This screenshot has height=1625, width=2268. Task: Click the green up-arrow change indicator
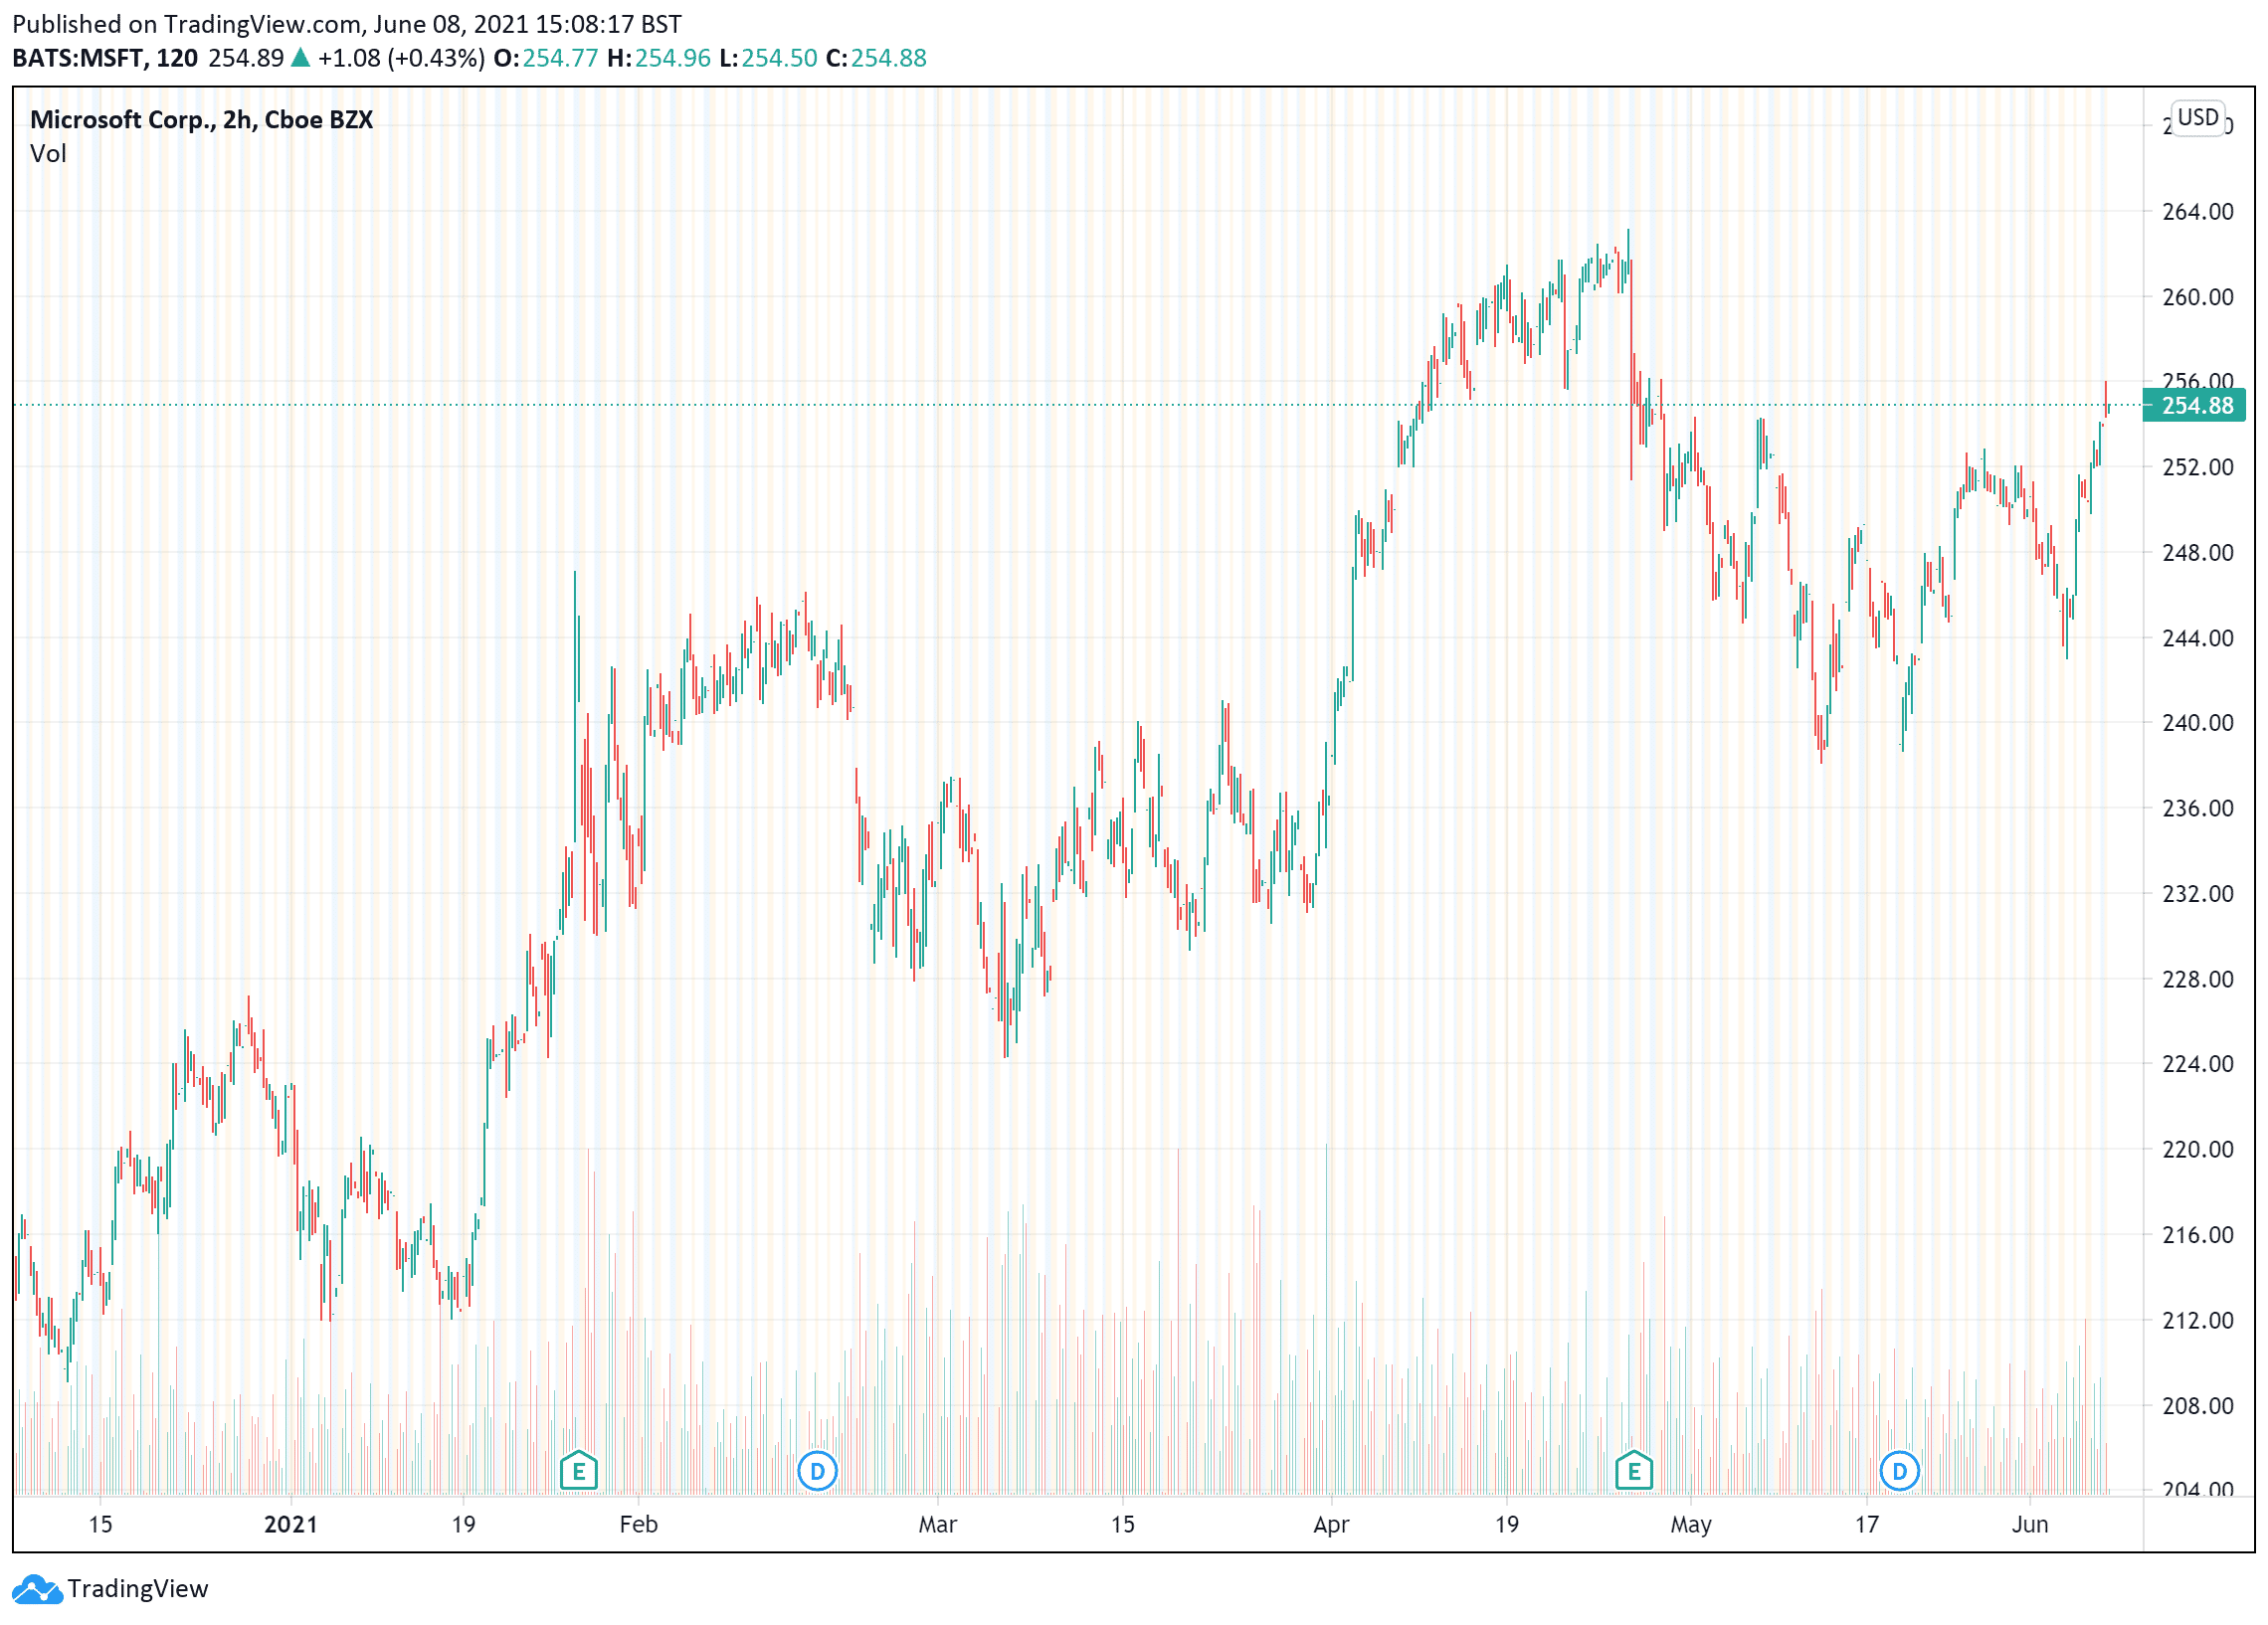pyautogui.click(x=300, y=58)
